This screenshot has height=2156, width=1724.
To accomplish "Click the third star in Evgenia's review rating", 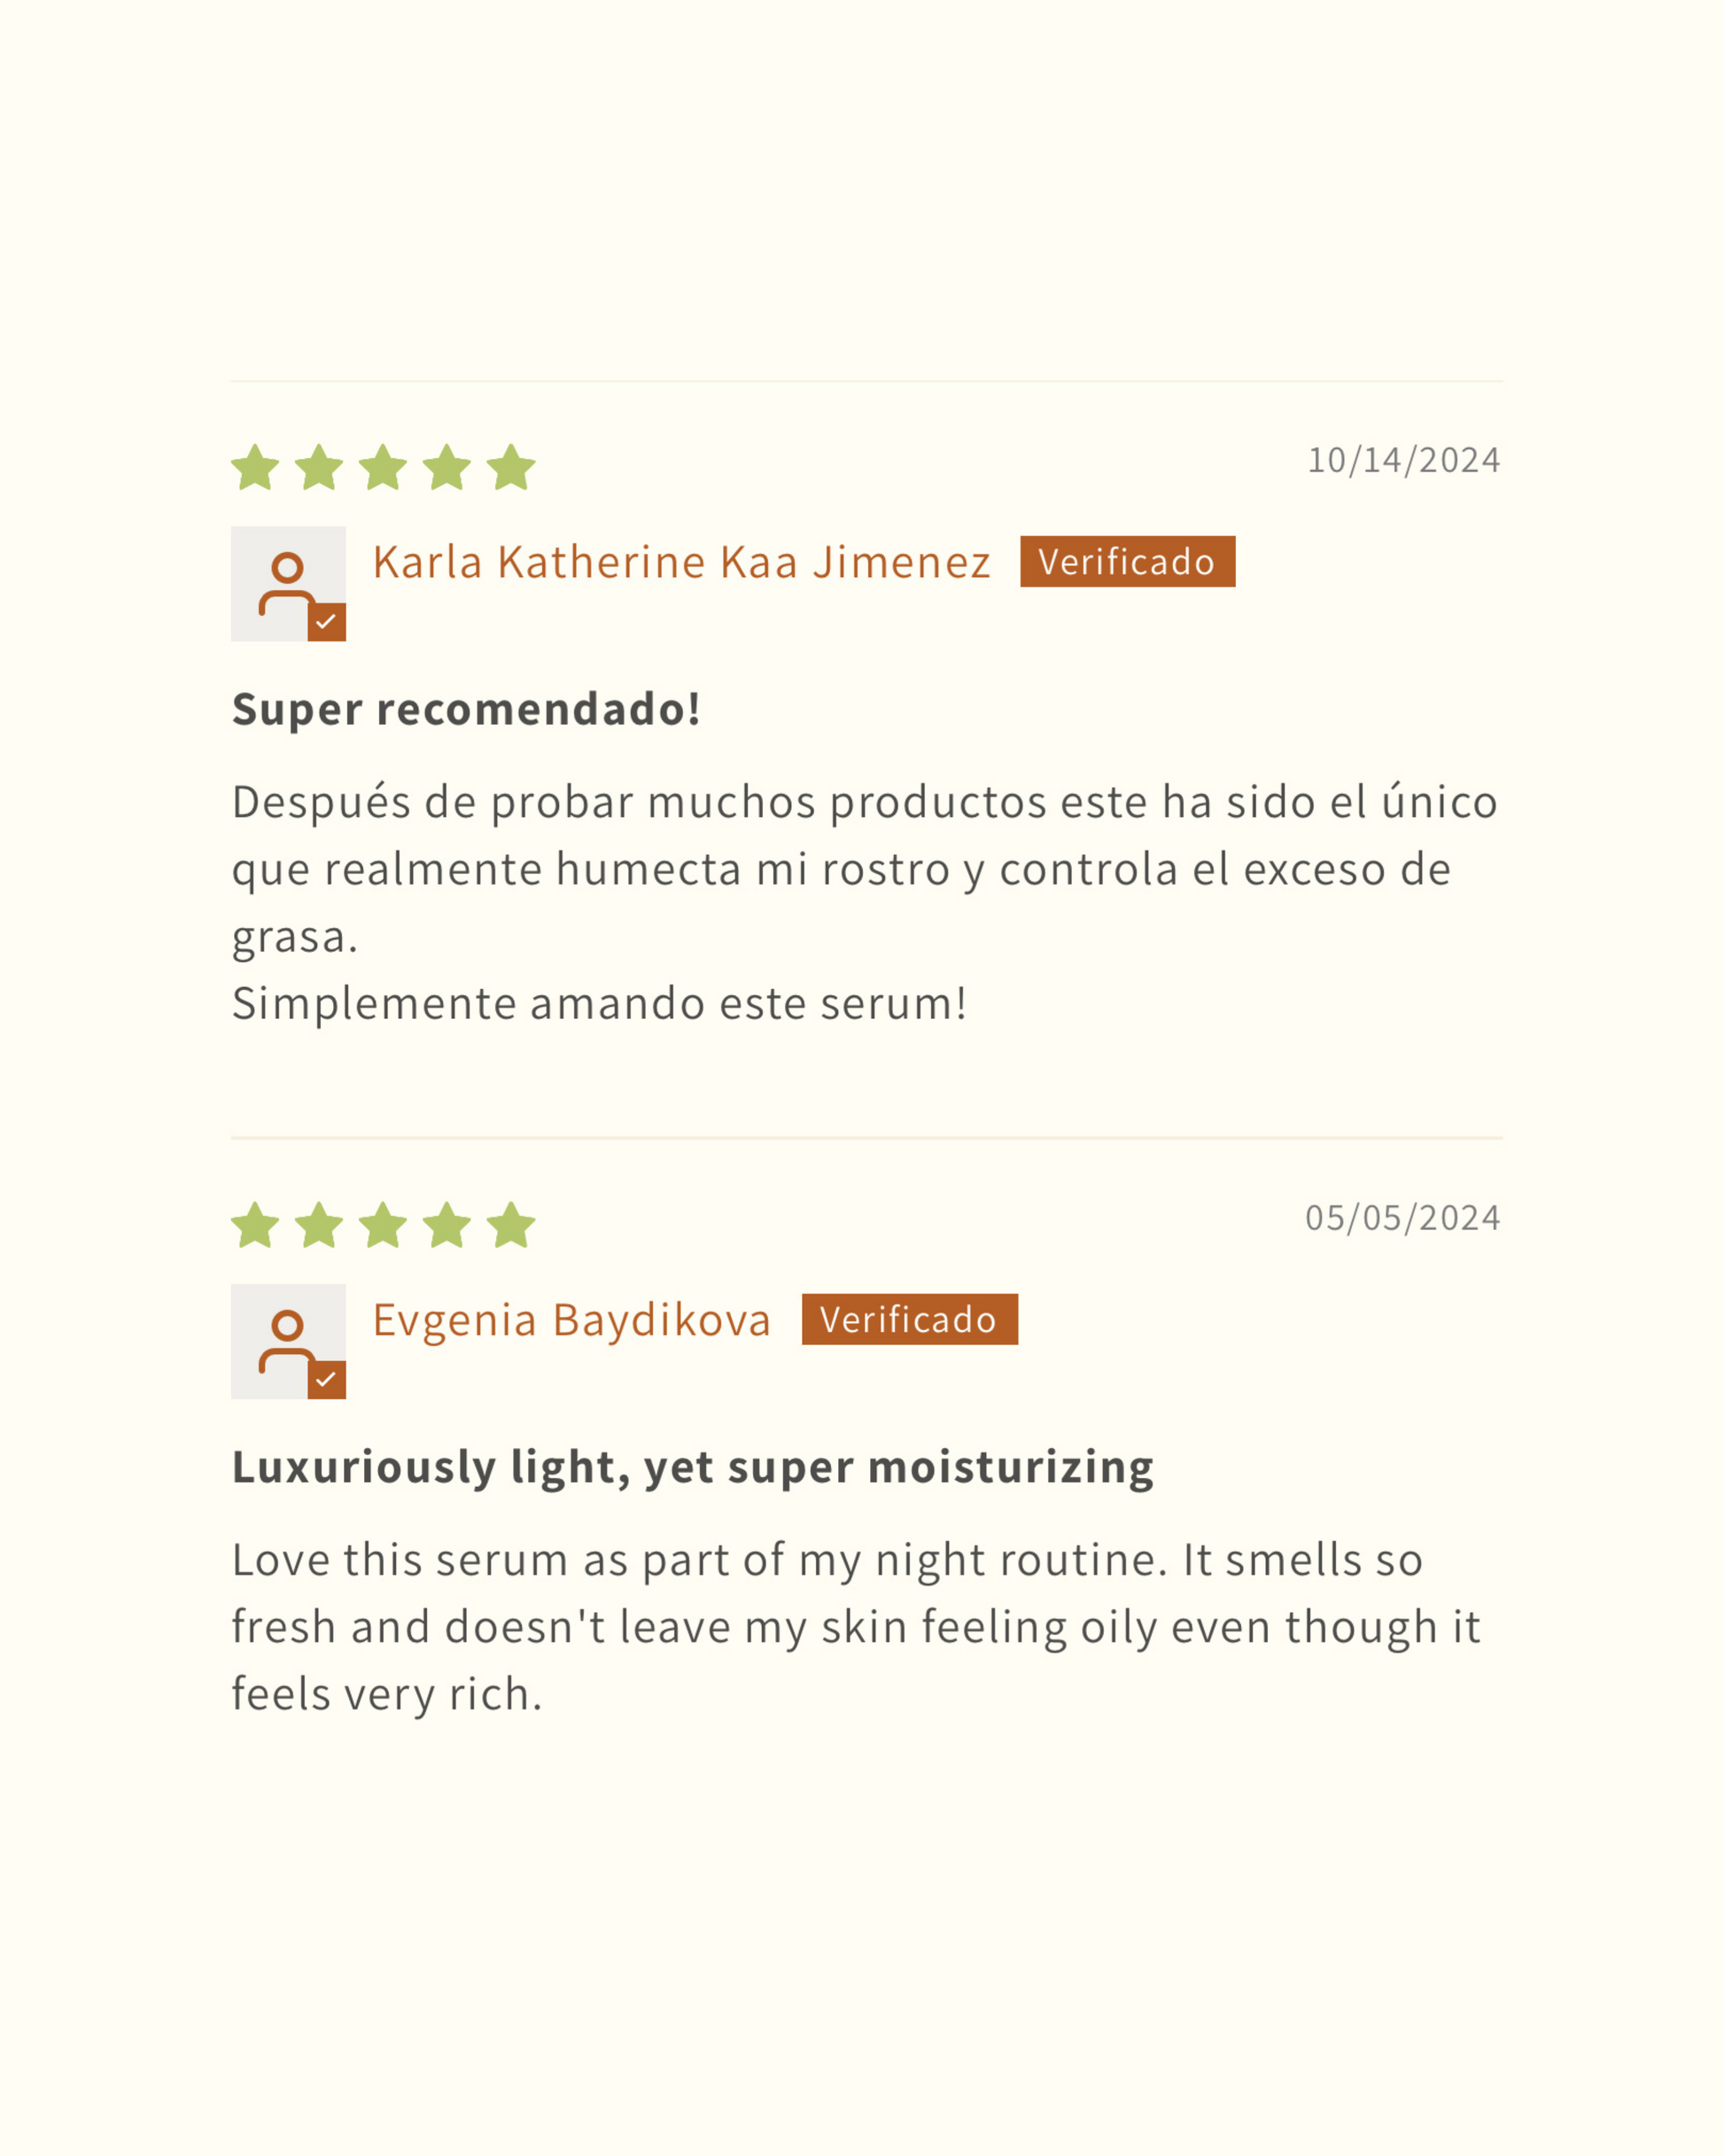I will pyautogui.click(x=383, y=1226).
